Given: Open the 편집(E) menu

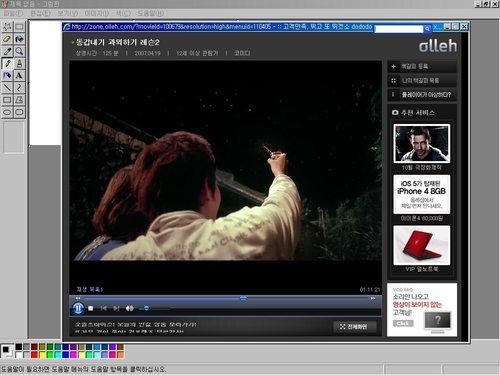Looking at the screenshot, I should [x=40, y=13].
